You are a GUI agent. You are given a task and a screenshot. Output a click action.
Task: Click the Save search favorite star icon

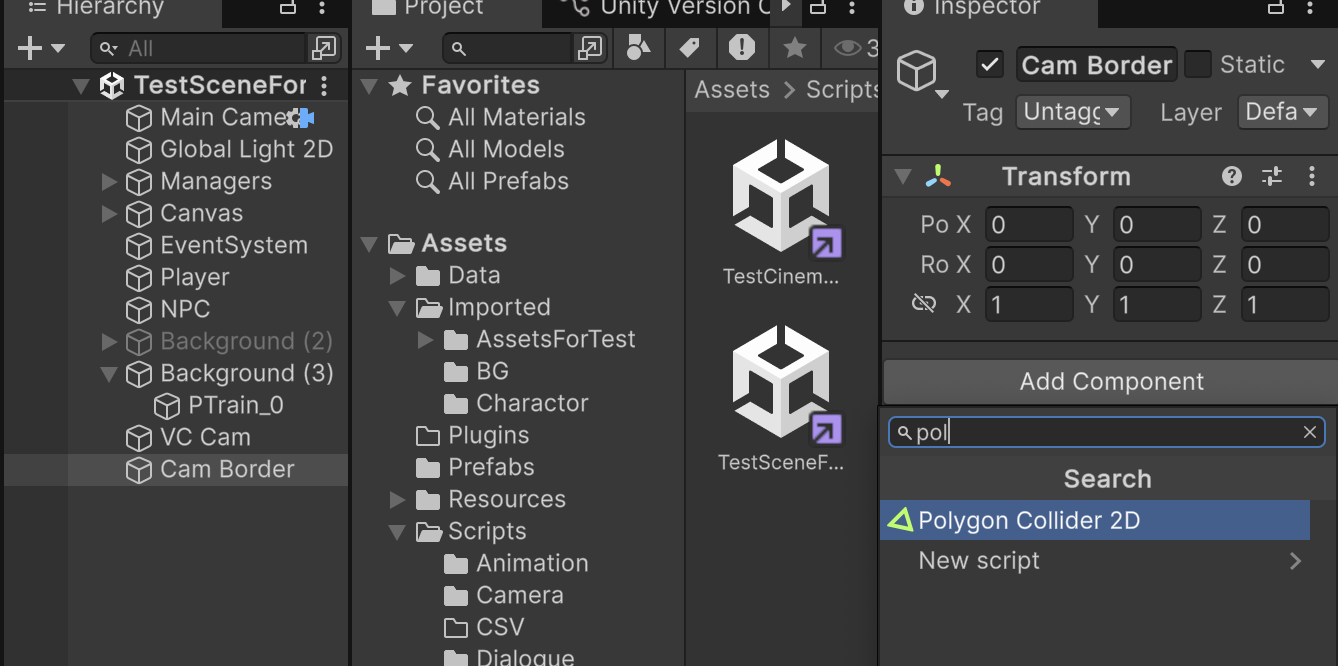[794, 48]
